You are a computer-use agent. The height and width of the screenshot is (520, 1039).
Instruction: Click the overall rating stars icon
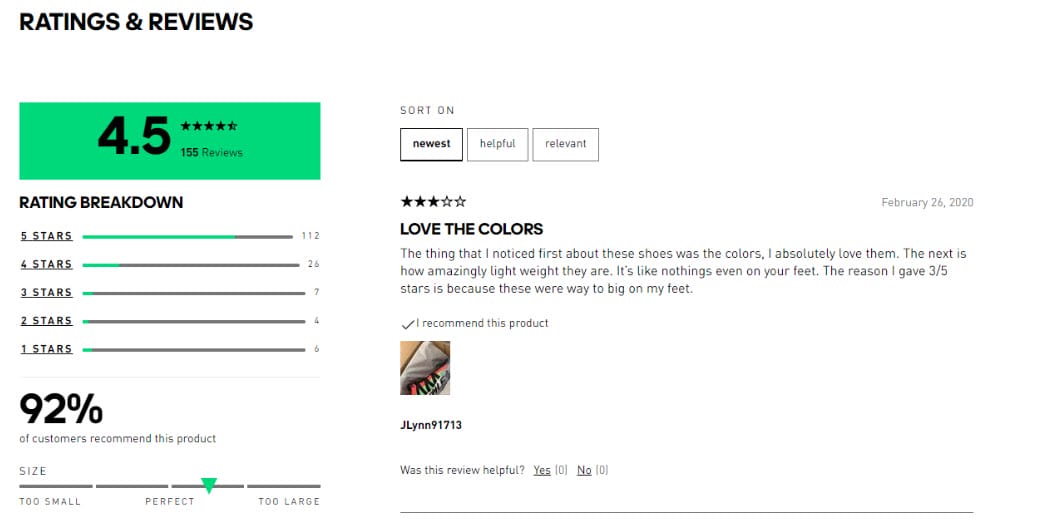(208, 127)
